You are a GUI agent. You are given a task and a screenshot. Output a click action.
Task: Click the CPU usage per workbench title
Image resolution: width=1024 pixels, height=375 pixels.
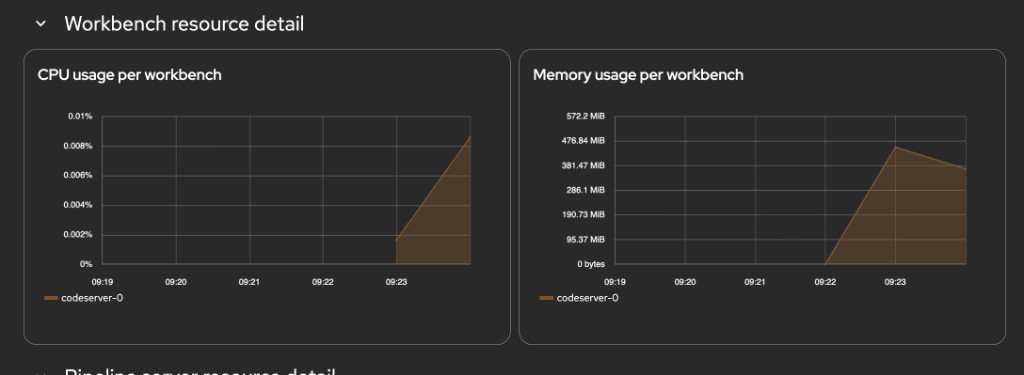click(129, 75)
